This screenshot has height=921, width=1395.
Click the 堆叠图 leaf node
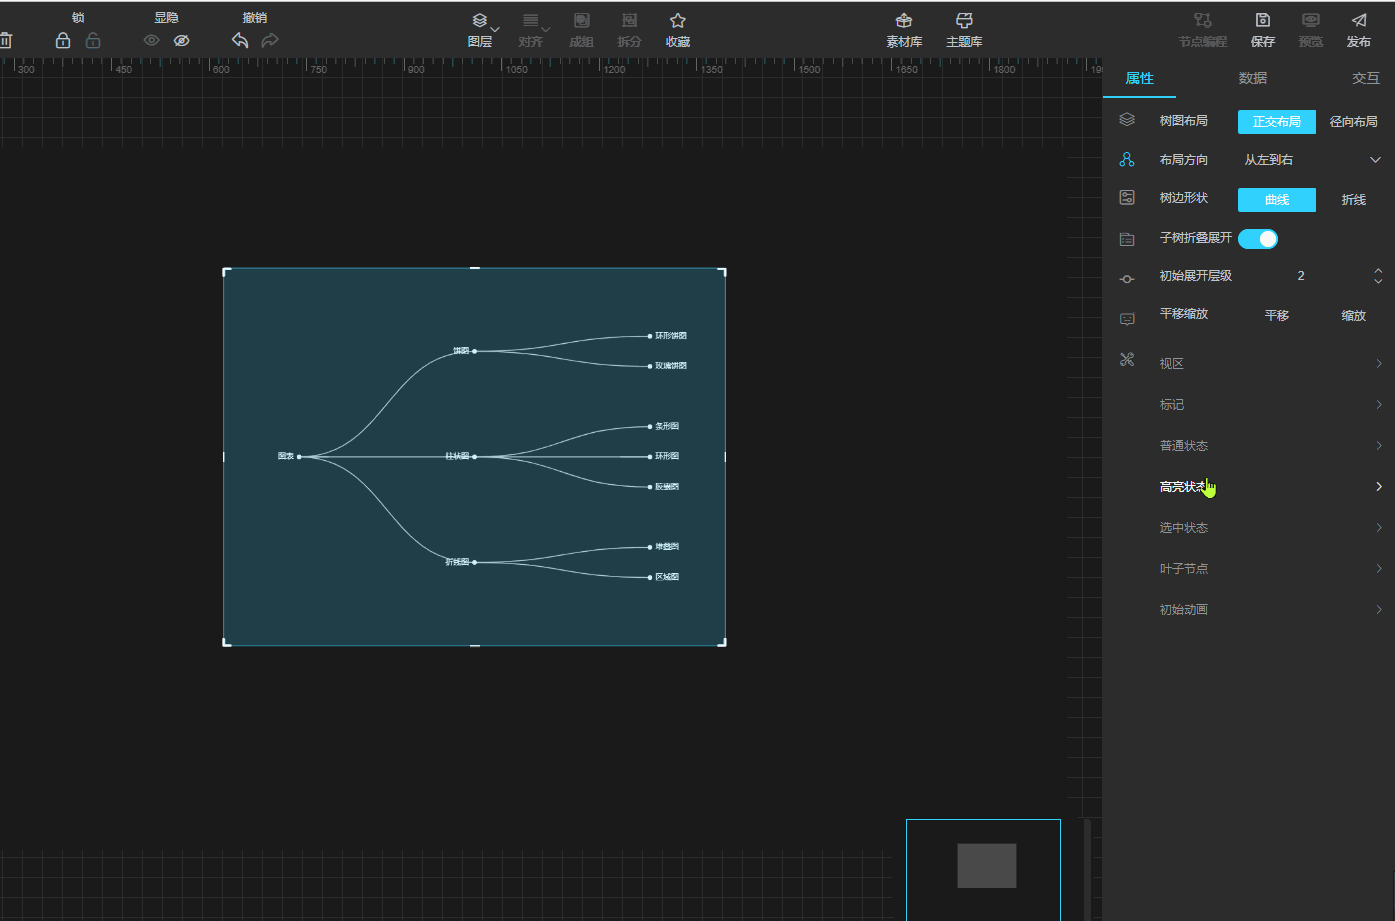pyautogui.click(x=664, y=547)
